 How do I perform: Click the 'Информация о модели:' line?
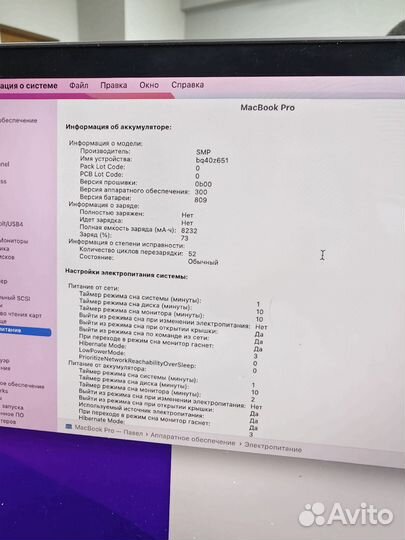(x=106, y=143)
